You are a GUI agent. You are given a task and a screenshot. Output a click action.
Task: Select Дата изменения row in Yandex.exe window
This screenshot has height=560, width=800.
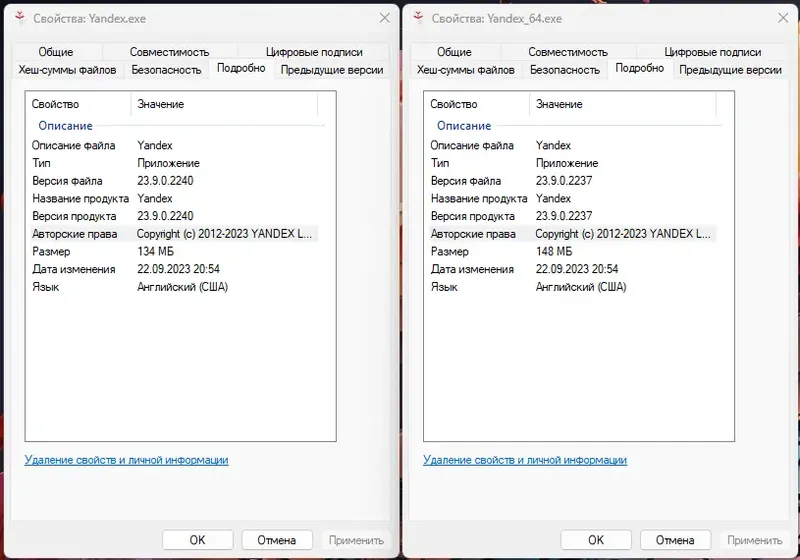173,269
